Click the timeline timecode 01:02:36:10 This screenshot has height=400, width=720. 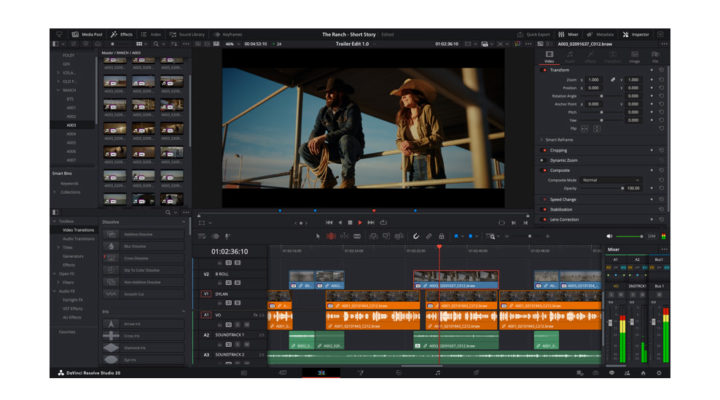click(230, 252)
